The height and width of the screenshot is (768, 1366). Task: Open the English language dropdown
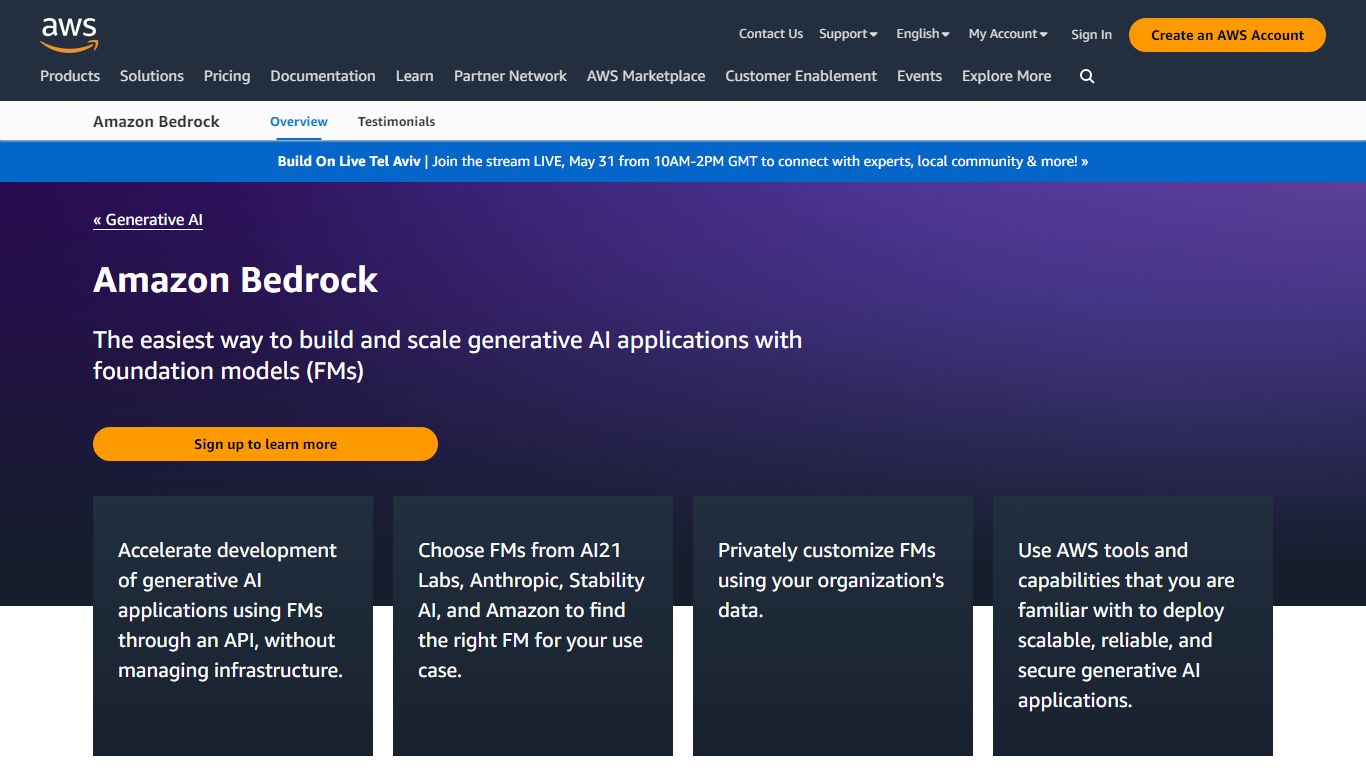921,33
